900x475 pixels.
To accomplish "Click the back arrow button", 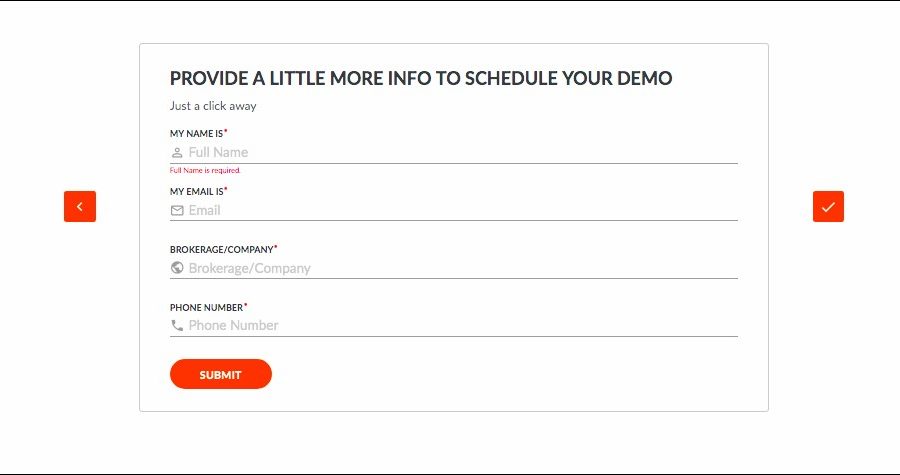I will pos(80,206).
